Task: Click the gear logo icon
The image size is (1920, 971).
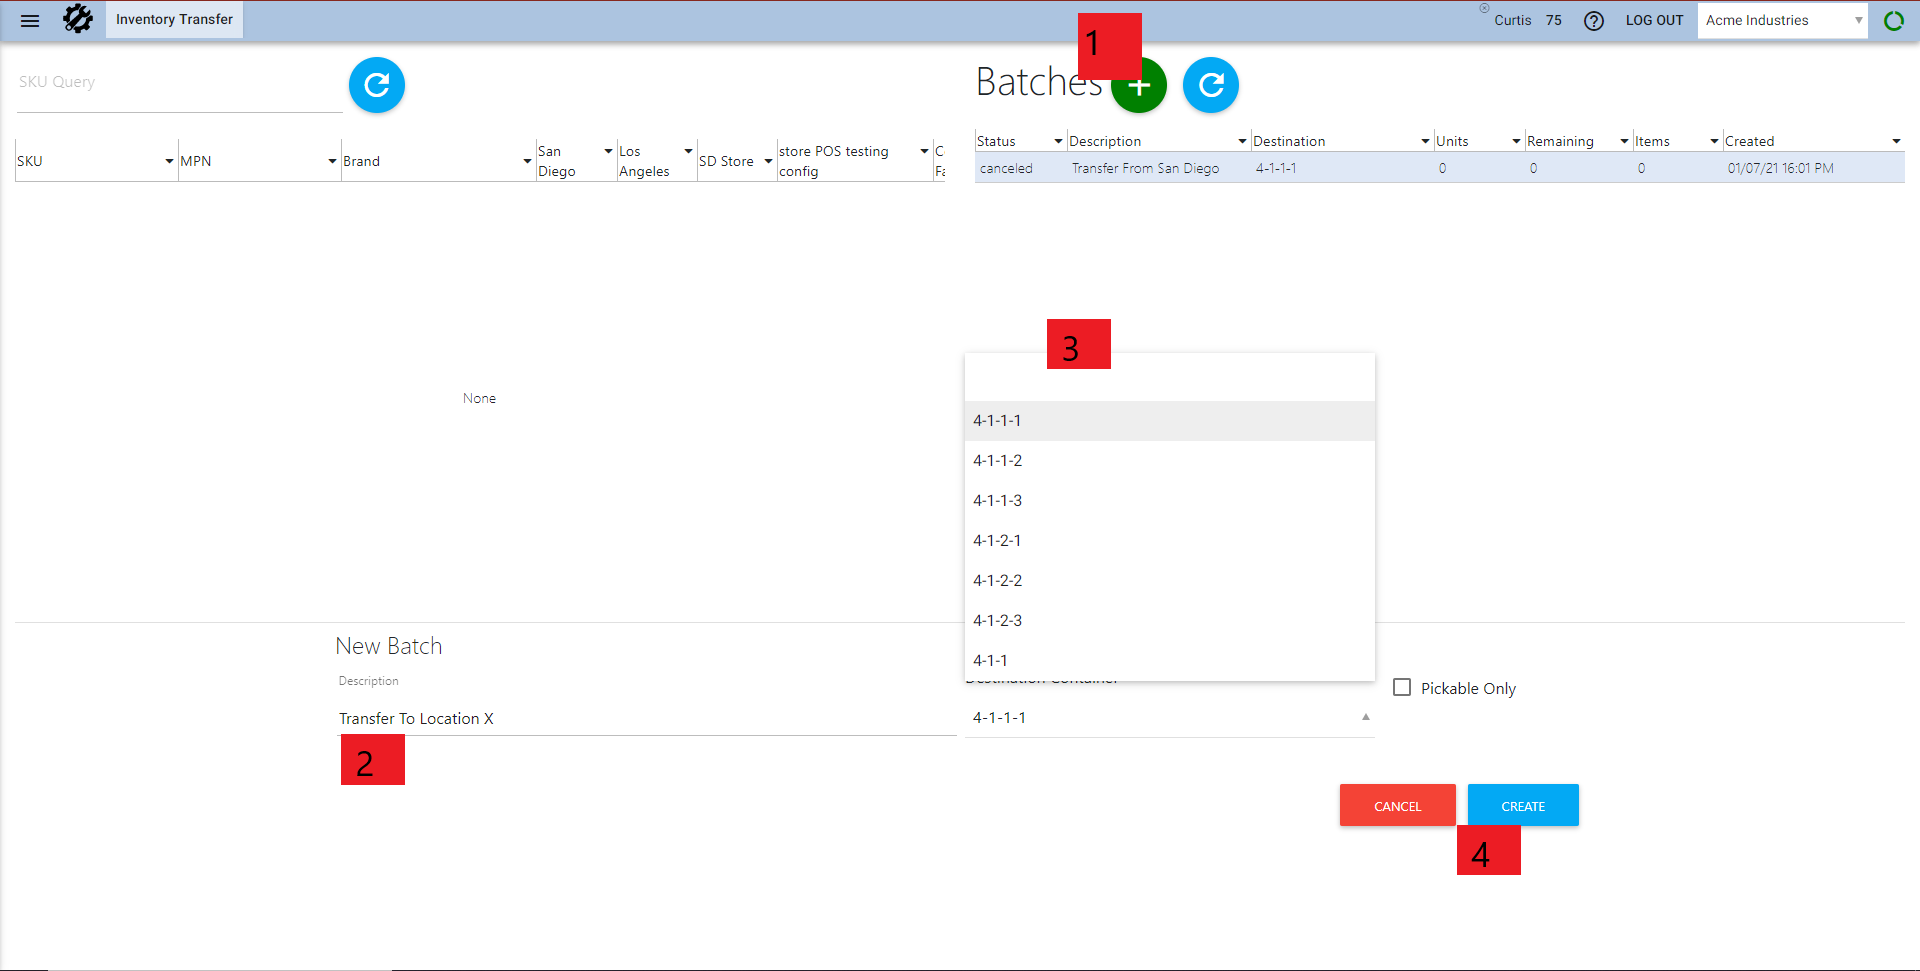Action: click(78, 19)
